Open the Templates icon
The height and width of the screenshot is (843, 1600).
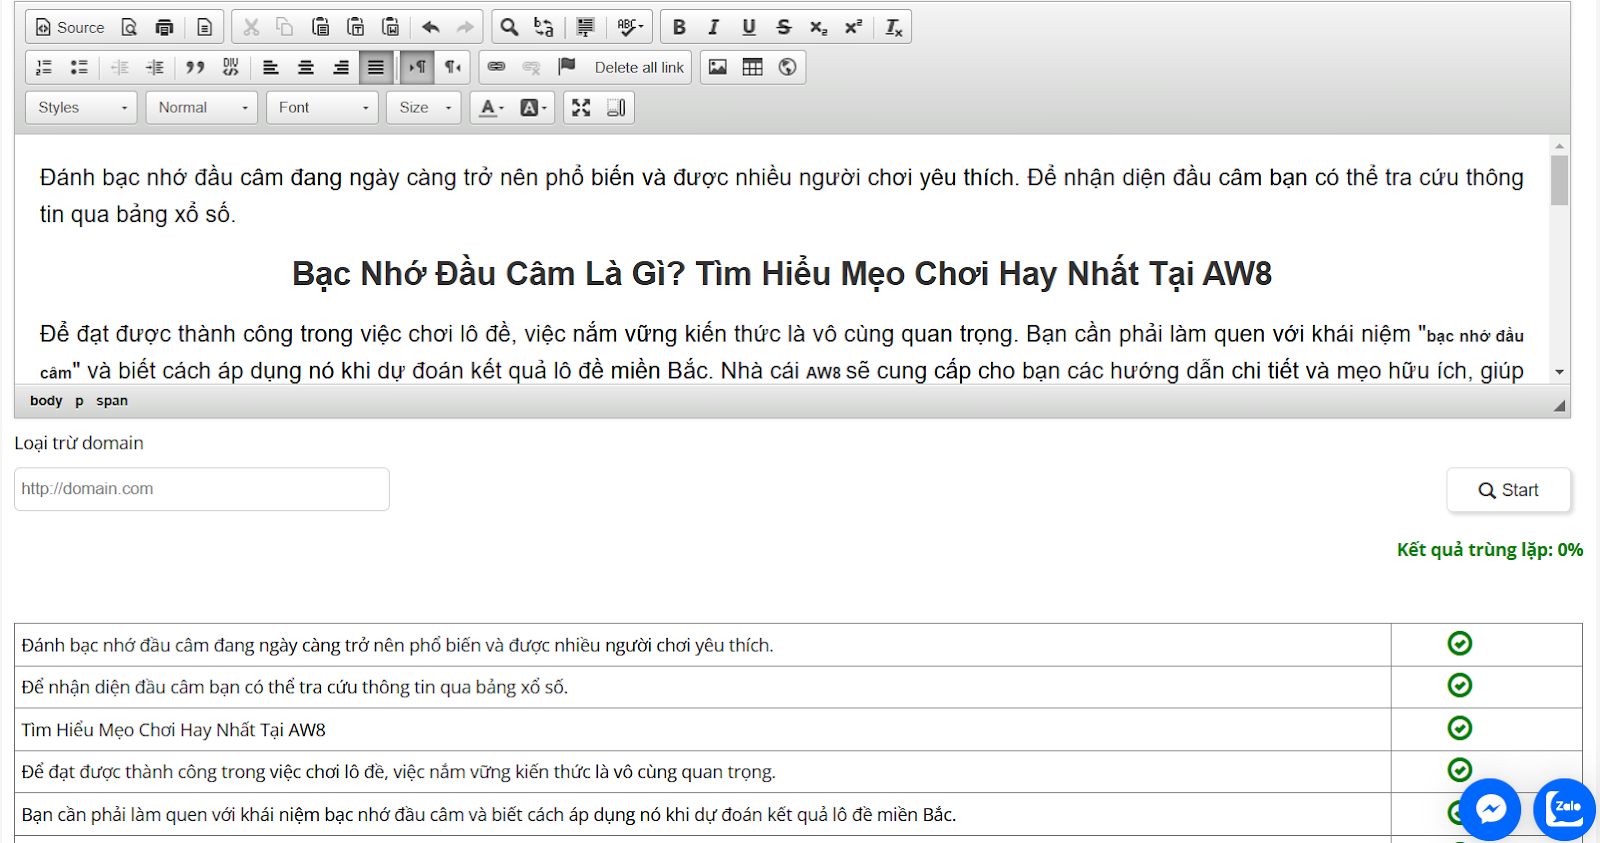(x=204, y=27)
